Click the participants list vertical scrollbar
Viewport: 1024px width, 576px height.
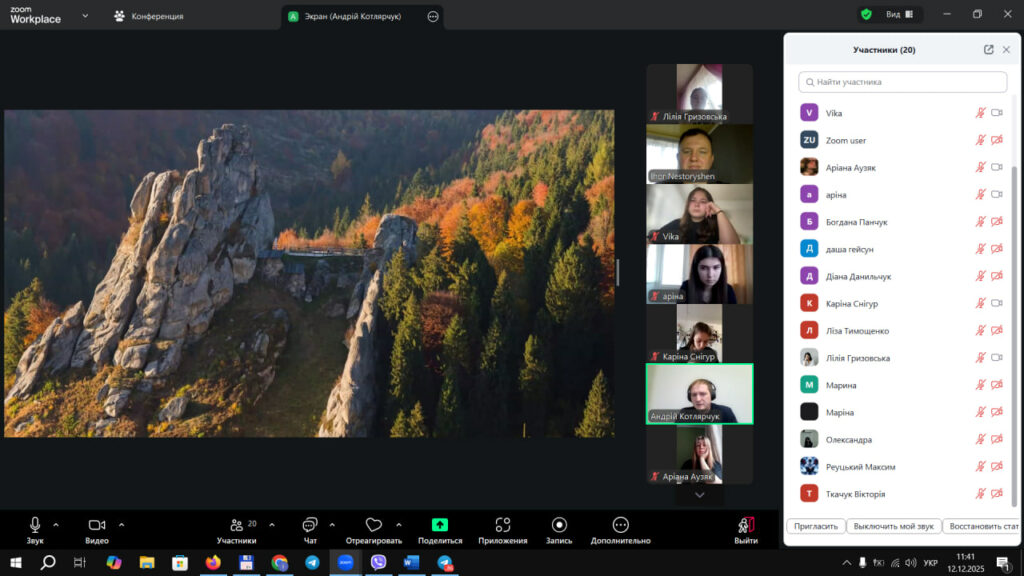[x=1015, y=300]
